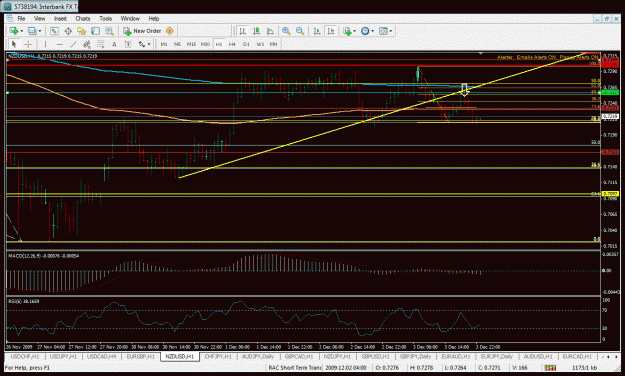Switch to the USDCHF,H1 chart tab

pyautogui.click(x=25, y=356)
